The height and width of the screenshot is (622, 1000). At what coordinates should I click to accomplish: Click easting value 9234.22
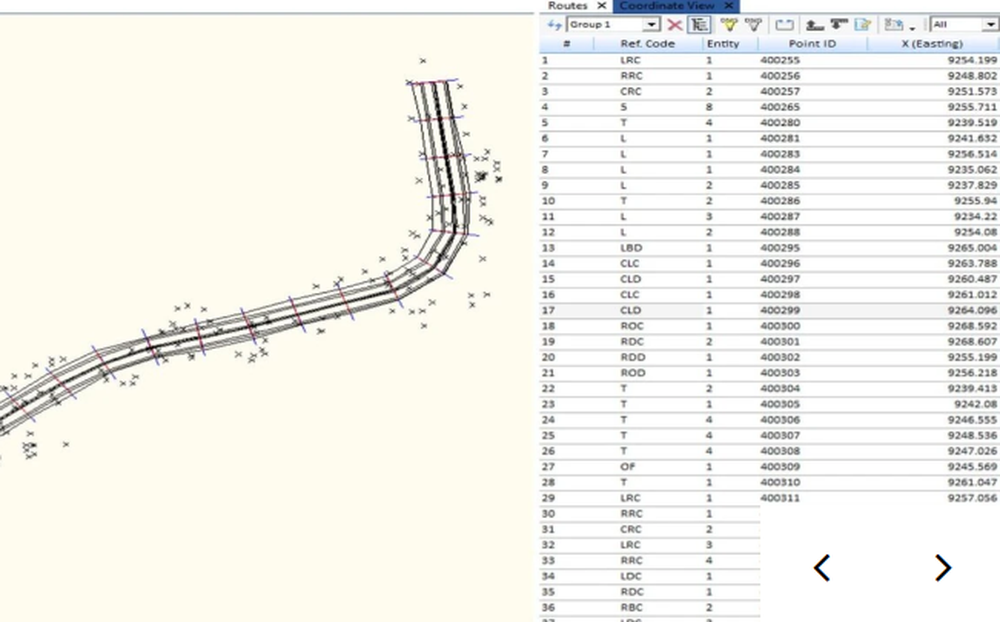coord(975,216)
